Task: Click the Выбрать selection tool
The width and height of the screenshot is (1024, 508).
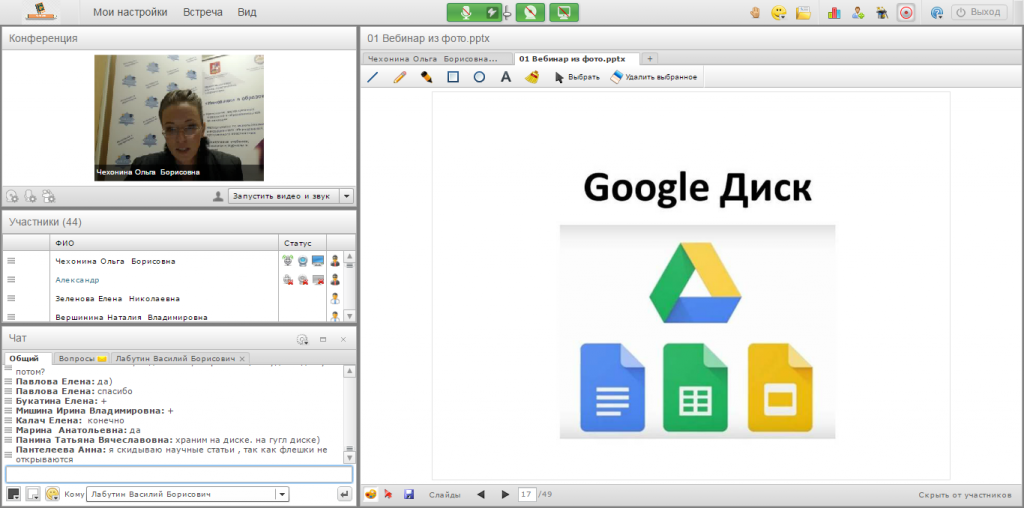Action: 577,77
